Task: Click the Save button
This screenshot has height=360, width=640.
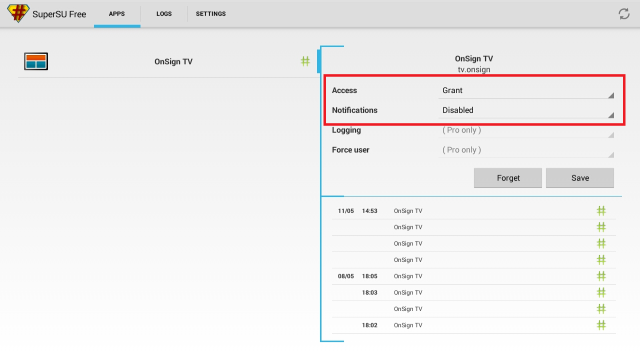Action: pos(580,178)
